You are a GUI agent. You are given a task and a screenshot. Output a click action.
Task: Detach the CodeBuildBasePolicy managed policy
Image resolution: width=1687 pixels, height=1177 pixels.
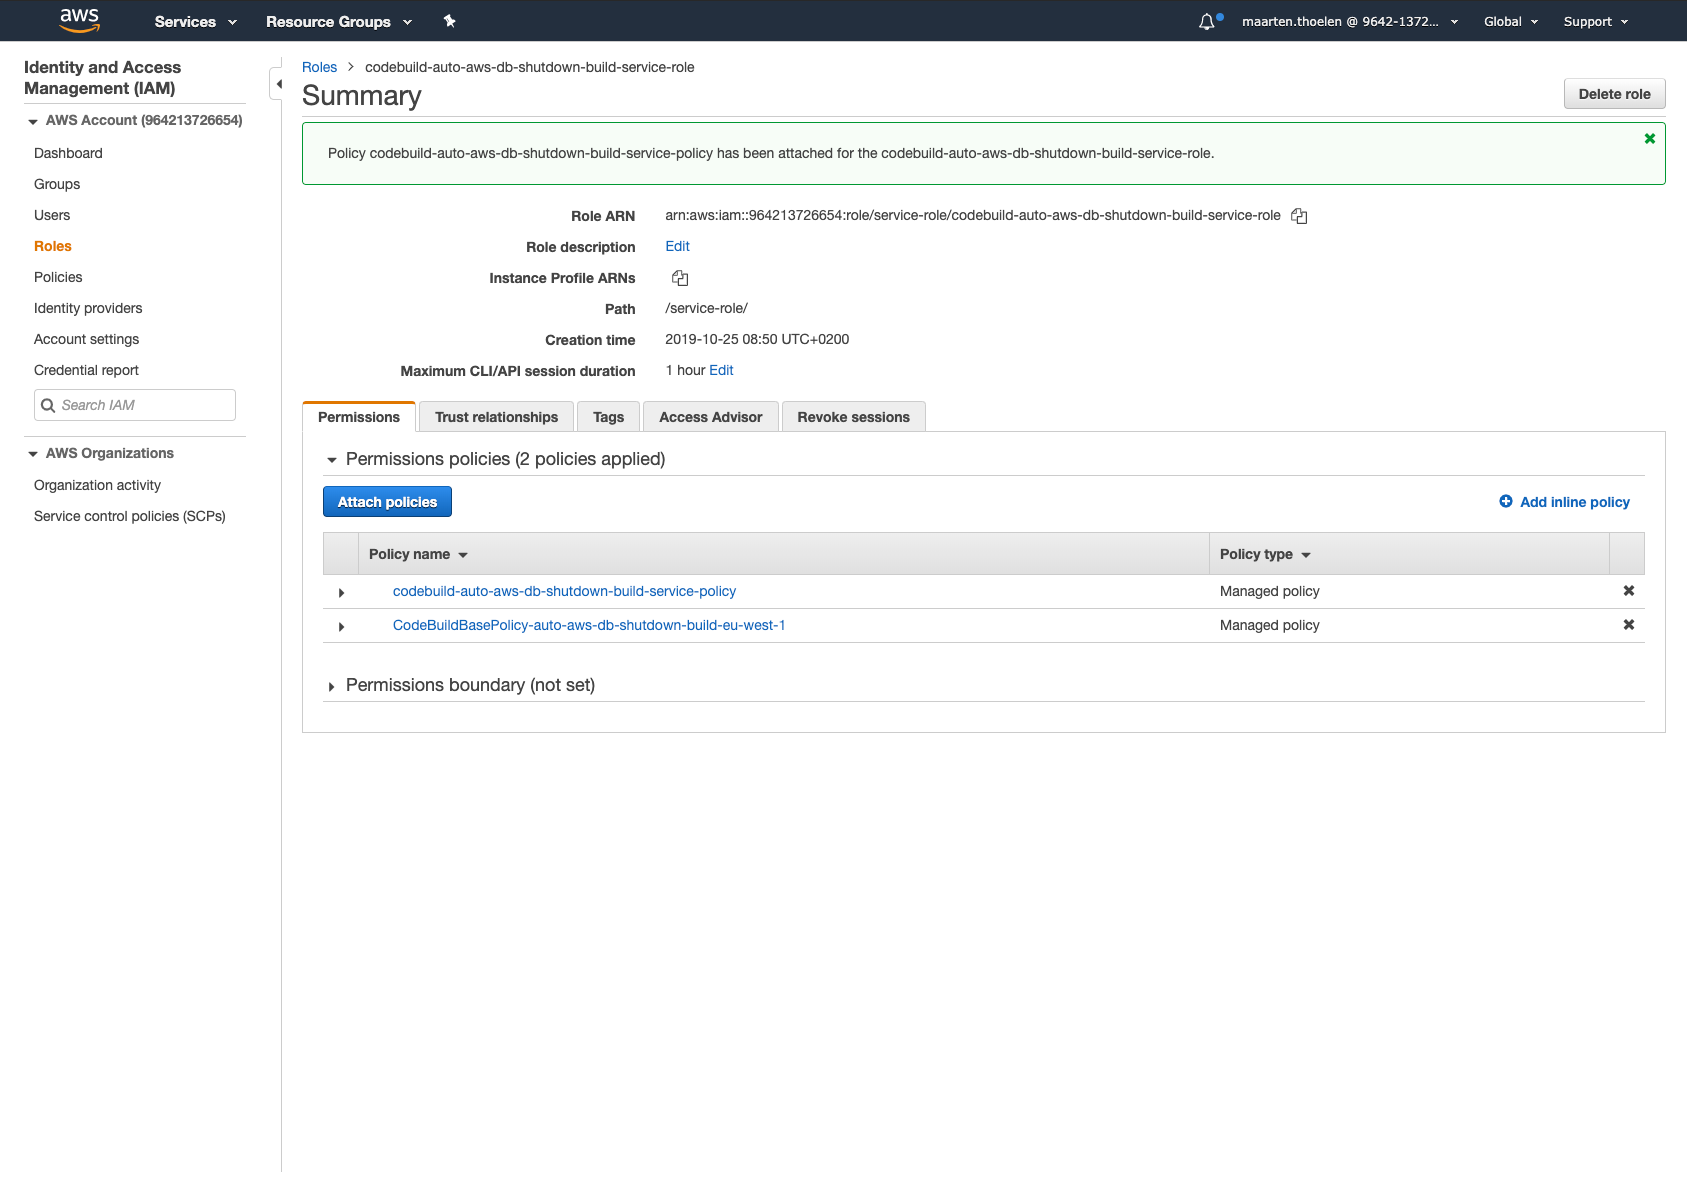pos(1628,625)
